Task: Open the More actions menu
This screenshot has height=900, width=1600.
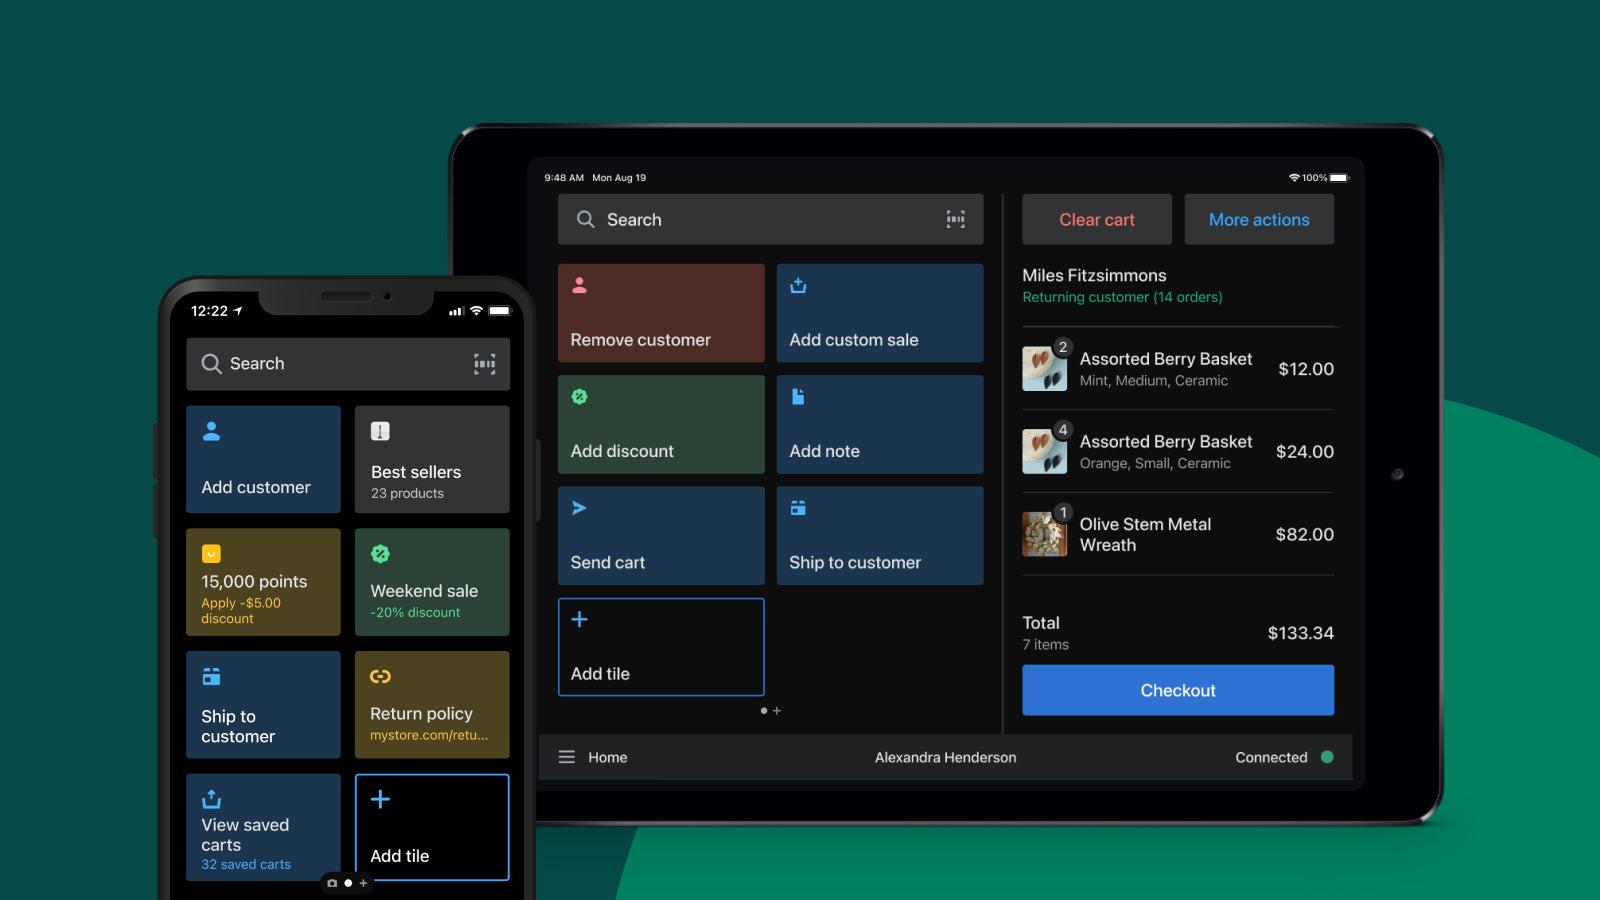Action: point(1259,219)
